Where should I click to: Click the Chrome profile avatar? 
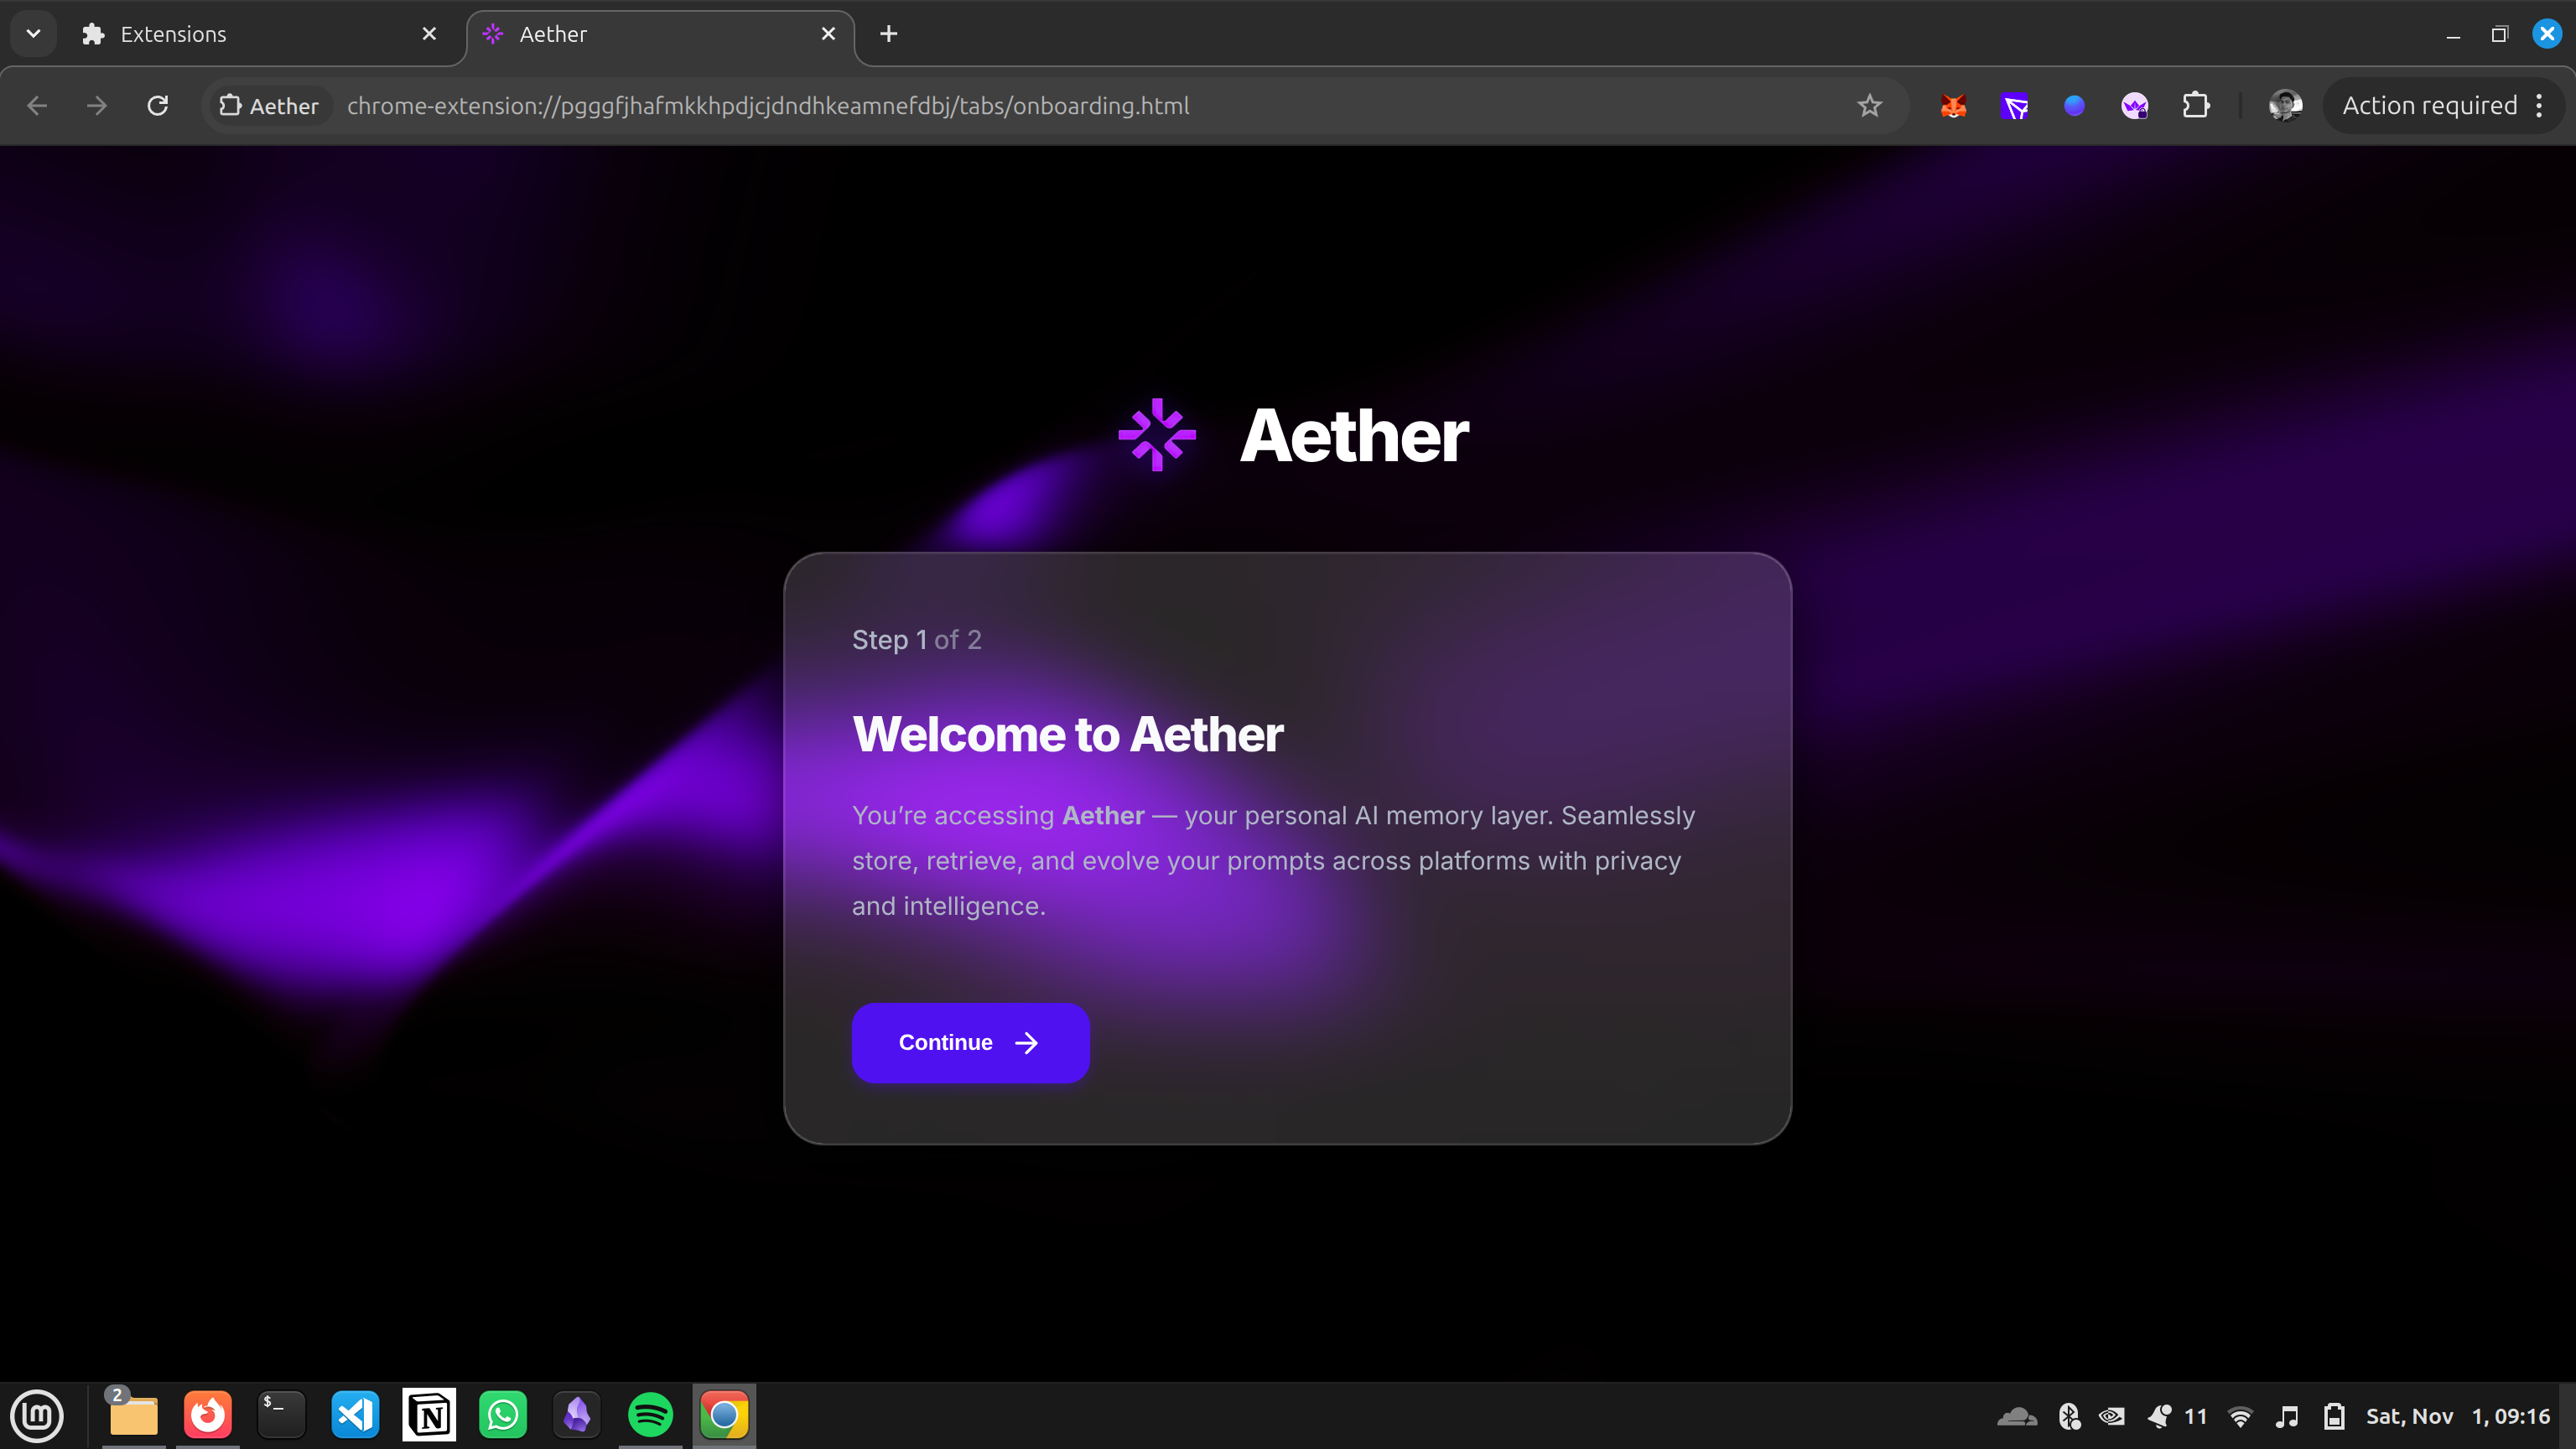click(x=2285, y=106)
